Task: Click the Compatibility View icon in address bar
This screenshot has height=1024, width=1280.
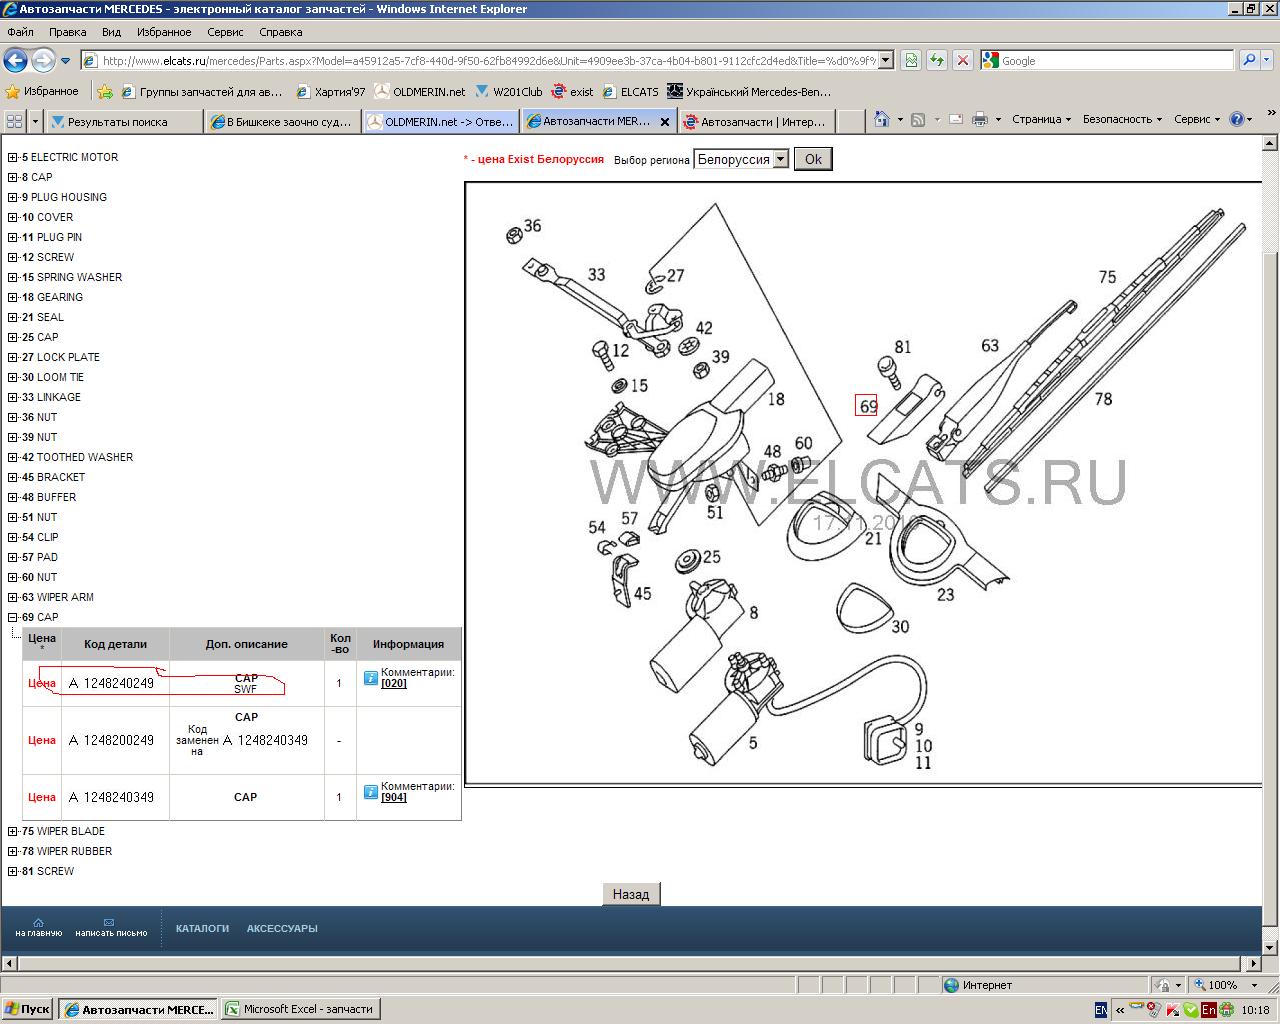Action: coord(911,61)
